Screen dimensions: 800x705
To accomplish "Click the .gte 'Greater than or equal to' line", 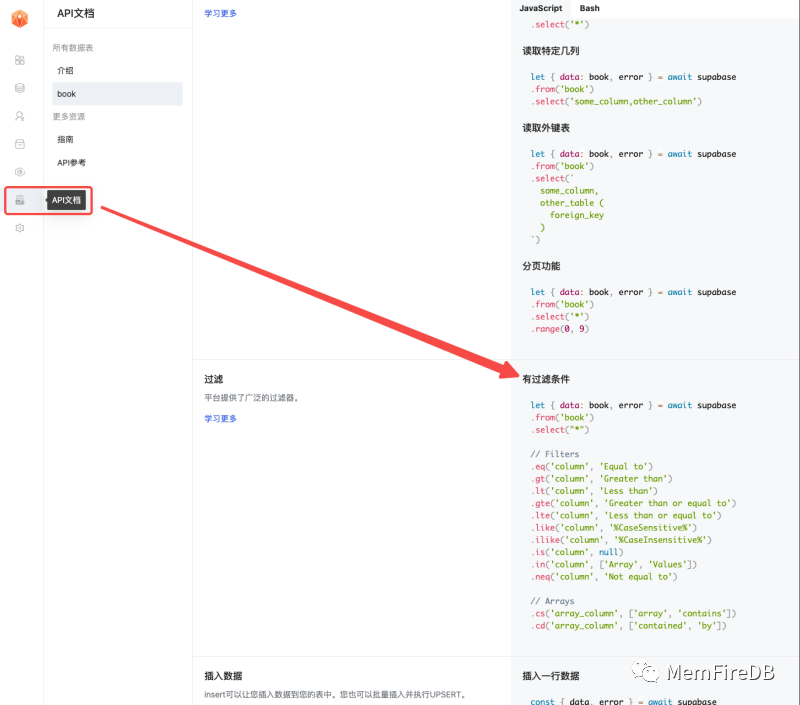I will coord(633,503).
